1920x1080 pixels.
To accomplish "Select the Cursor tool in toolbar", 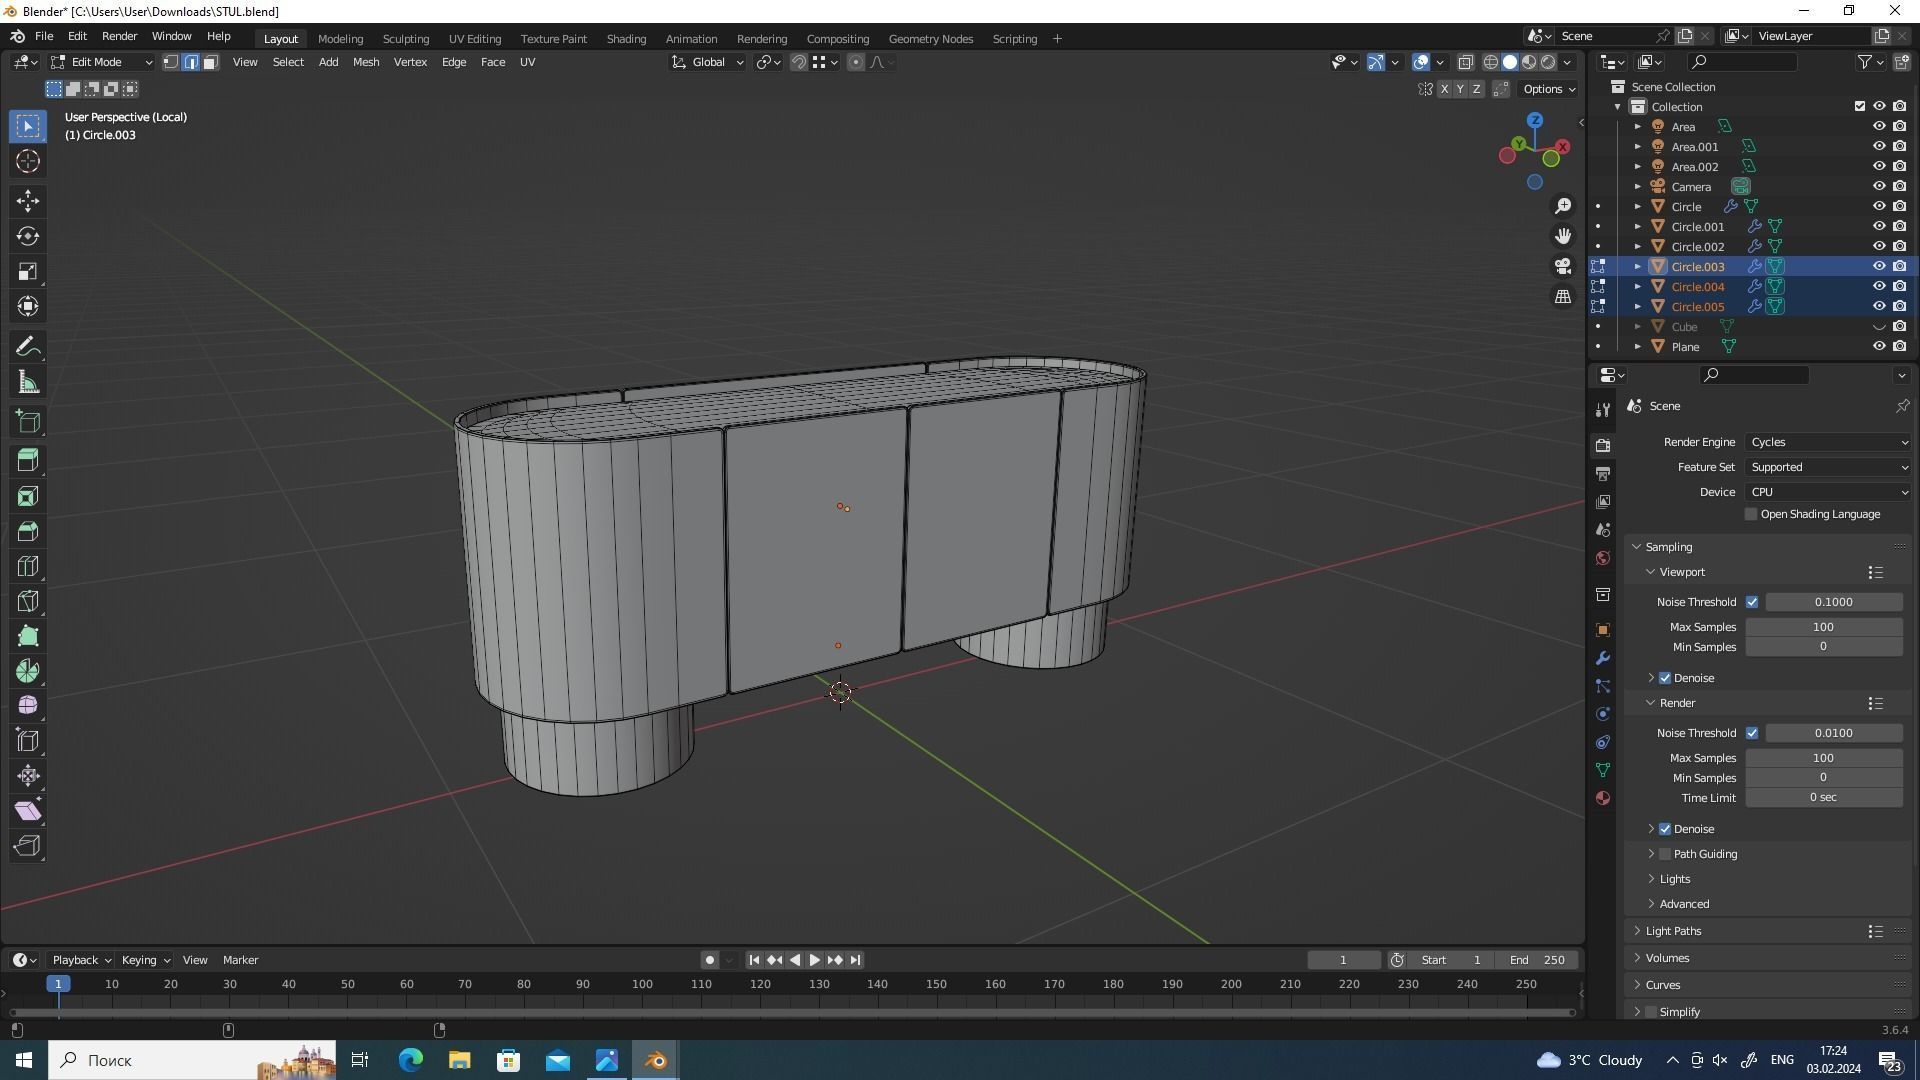I will tap(28, 161).
